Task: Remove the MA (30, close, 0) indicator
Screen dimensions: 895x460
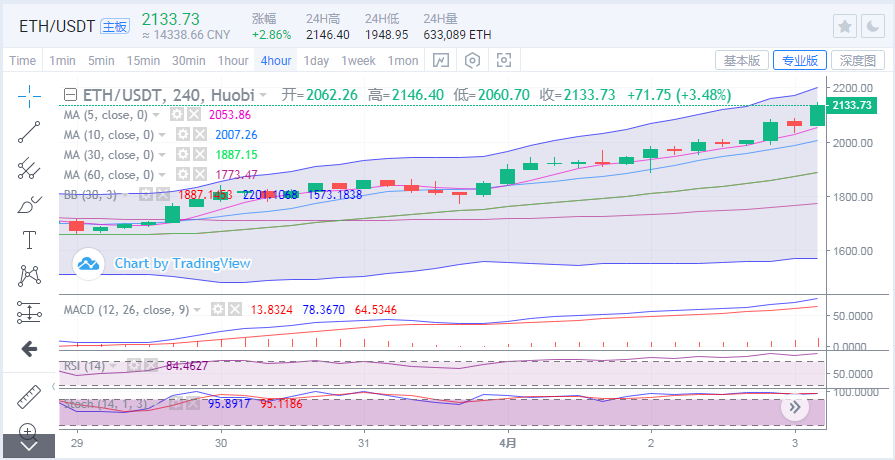Action: [199, 155]
